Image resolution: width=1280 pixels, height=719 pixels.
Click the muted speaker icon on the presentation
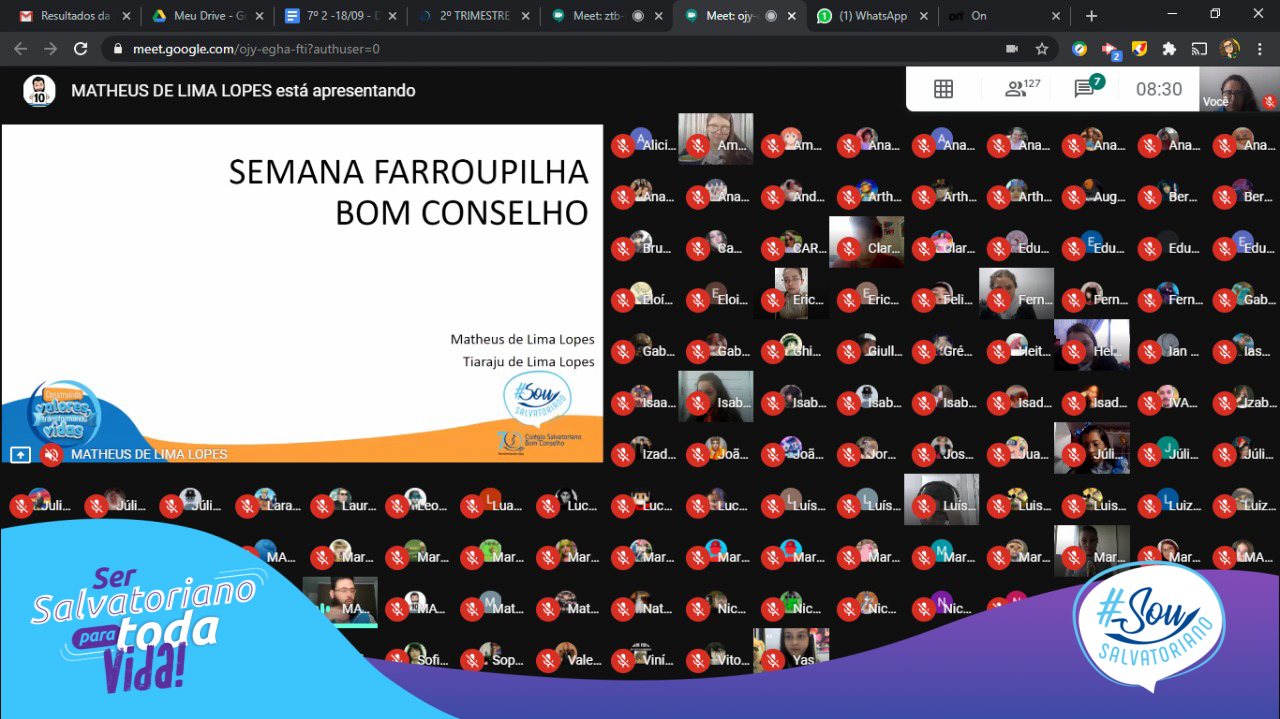(x=51, y=454)
